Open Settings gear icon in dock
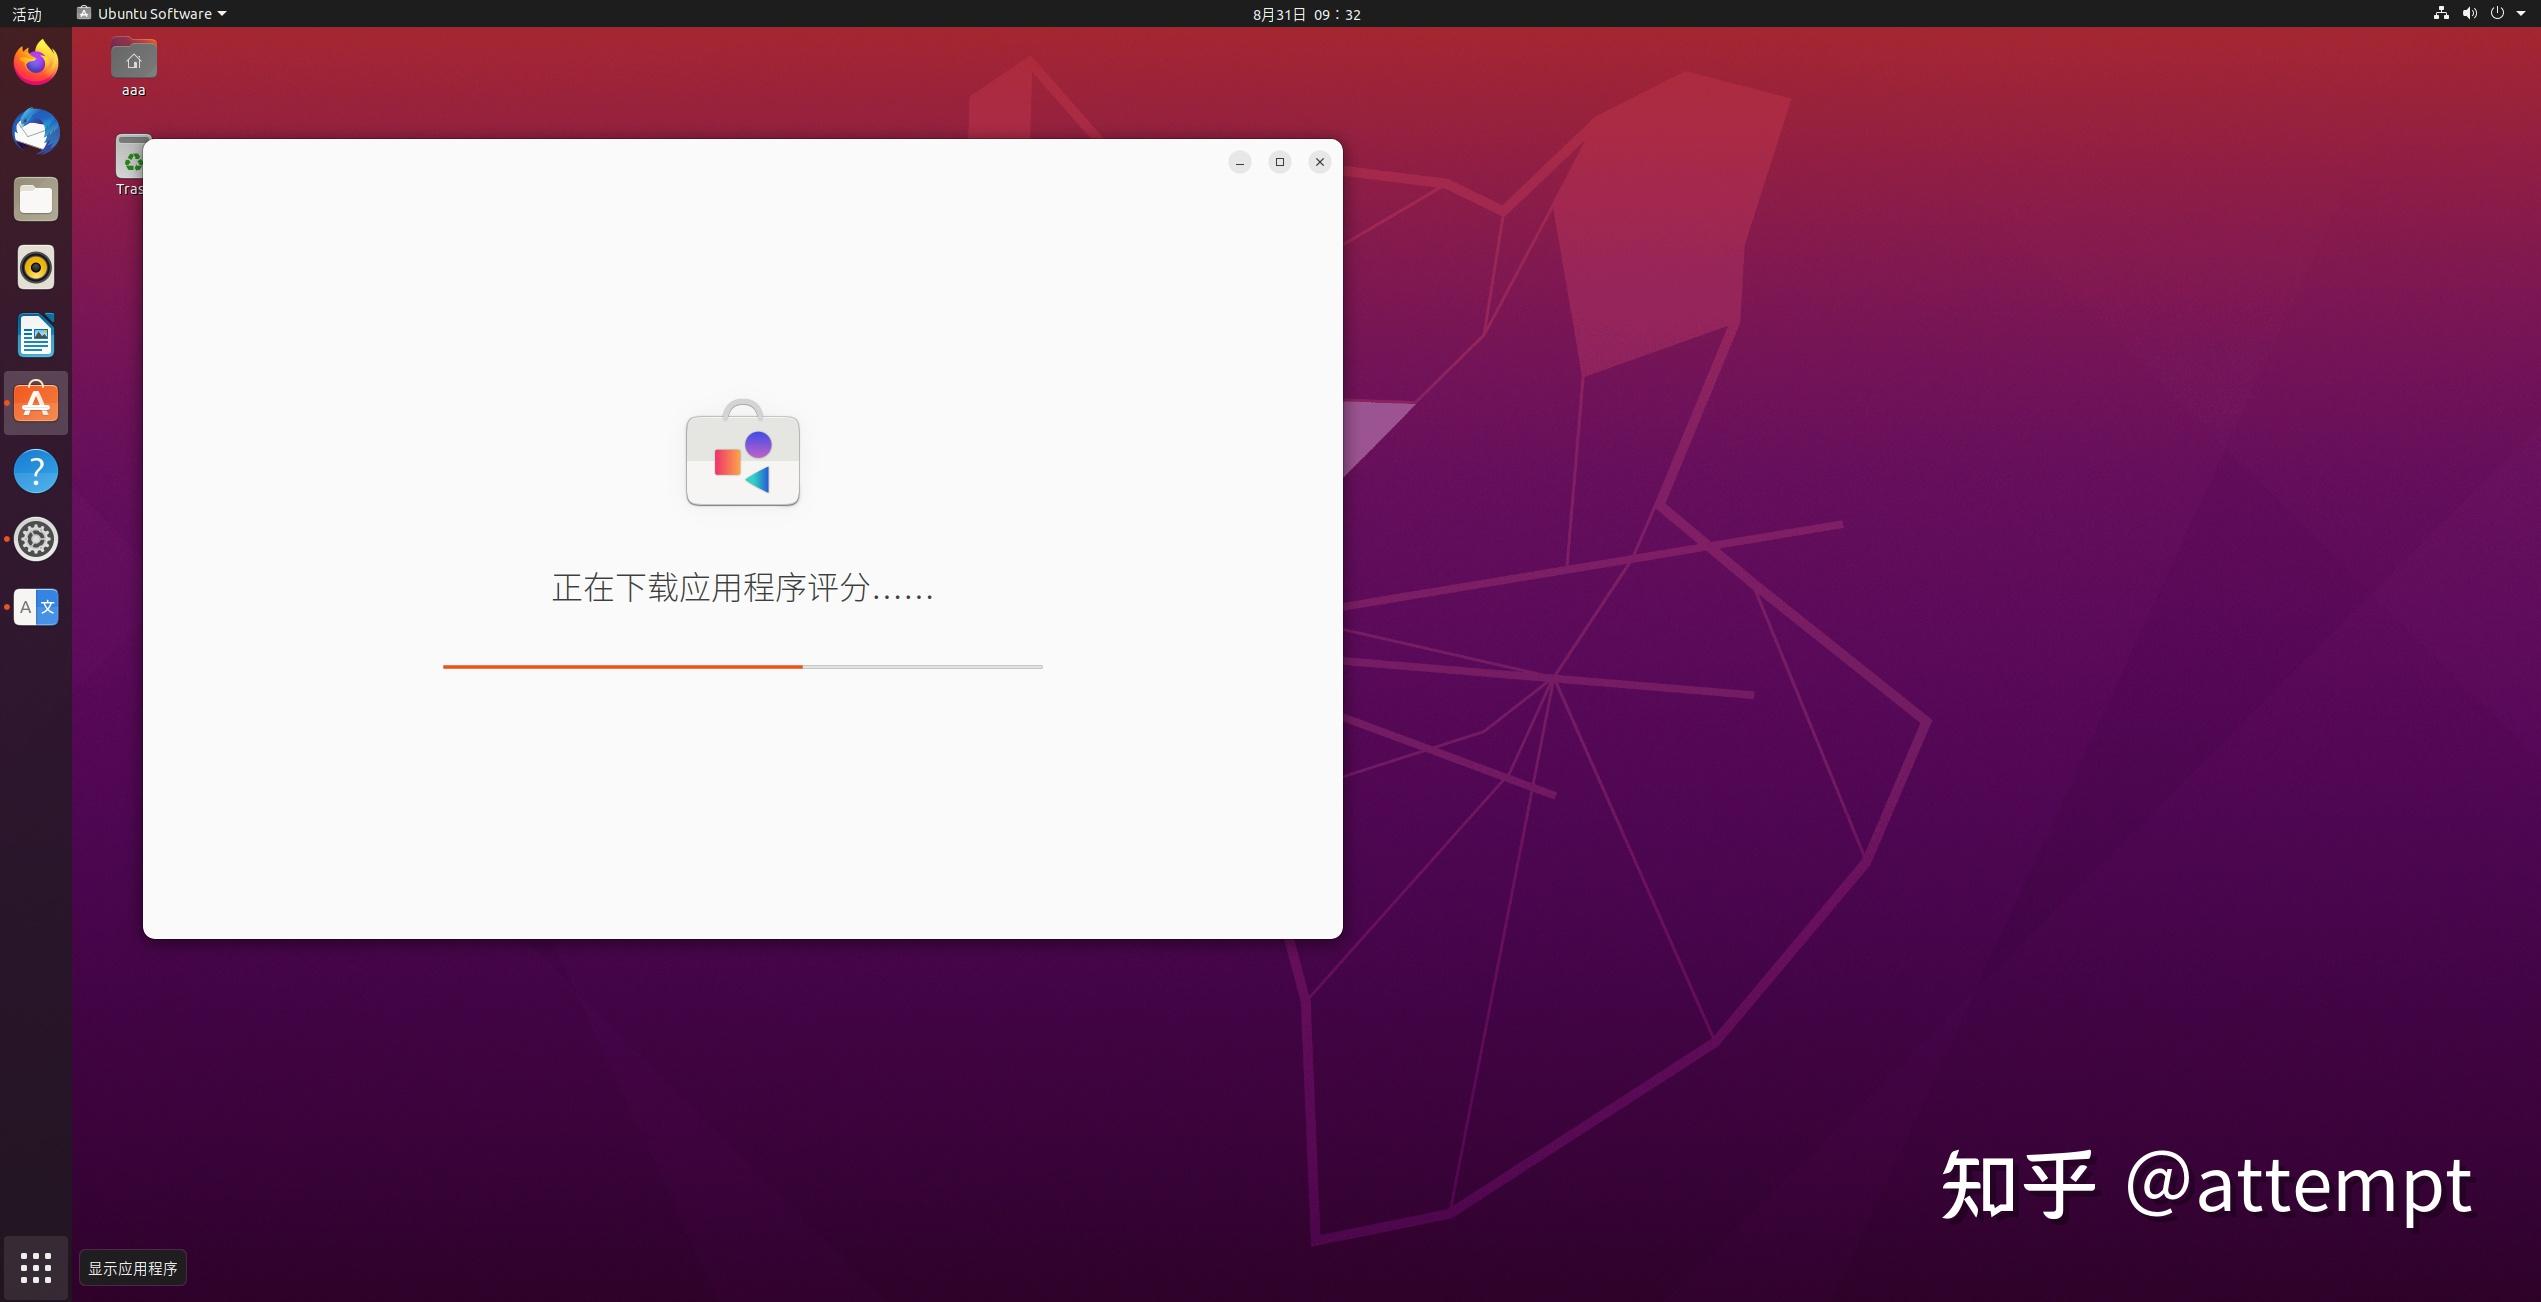 pos(36,539)
